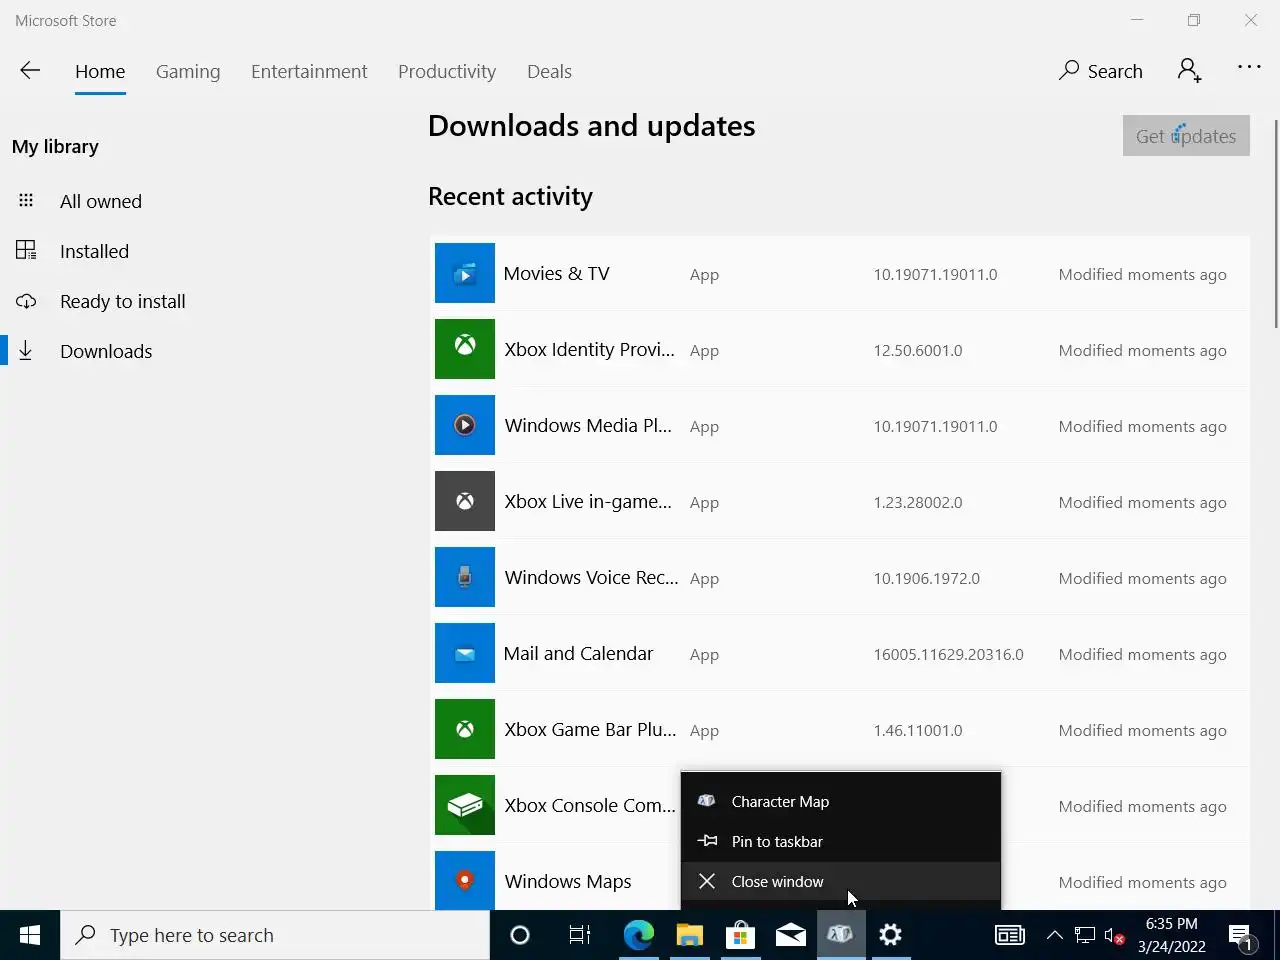This screenshot has width=1280, height=960.
Task: Open the Entertainment tab
Action: coord(309,71)
